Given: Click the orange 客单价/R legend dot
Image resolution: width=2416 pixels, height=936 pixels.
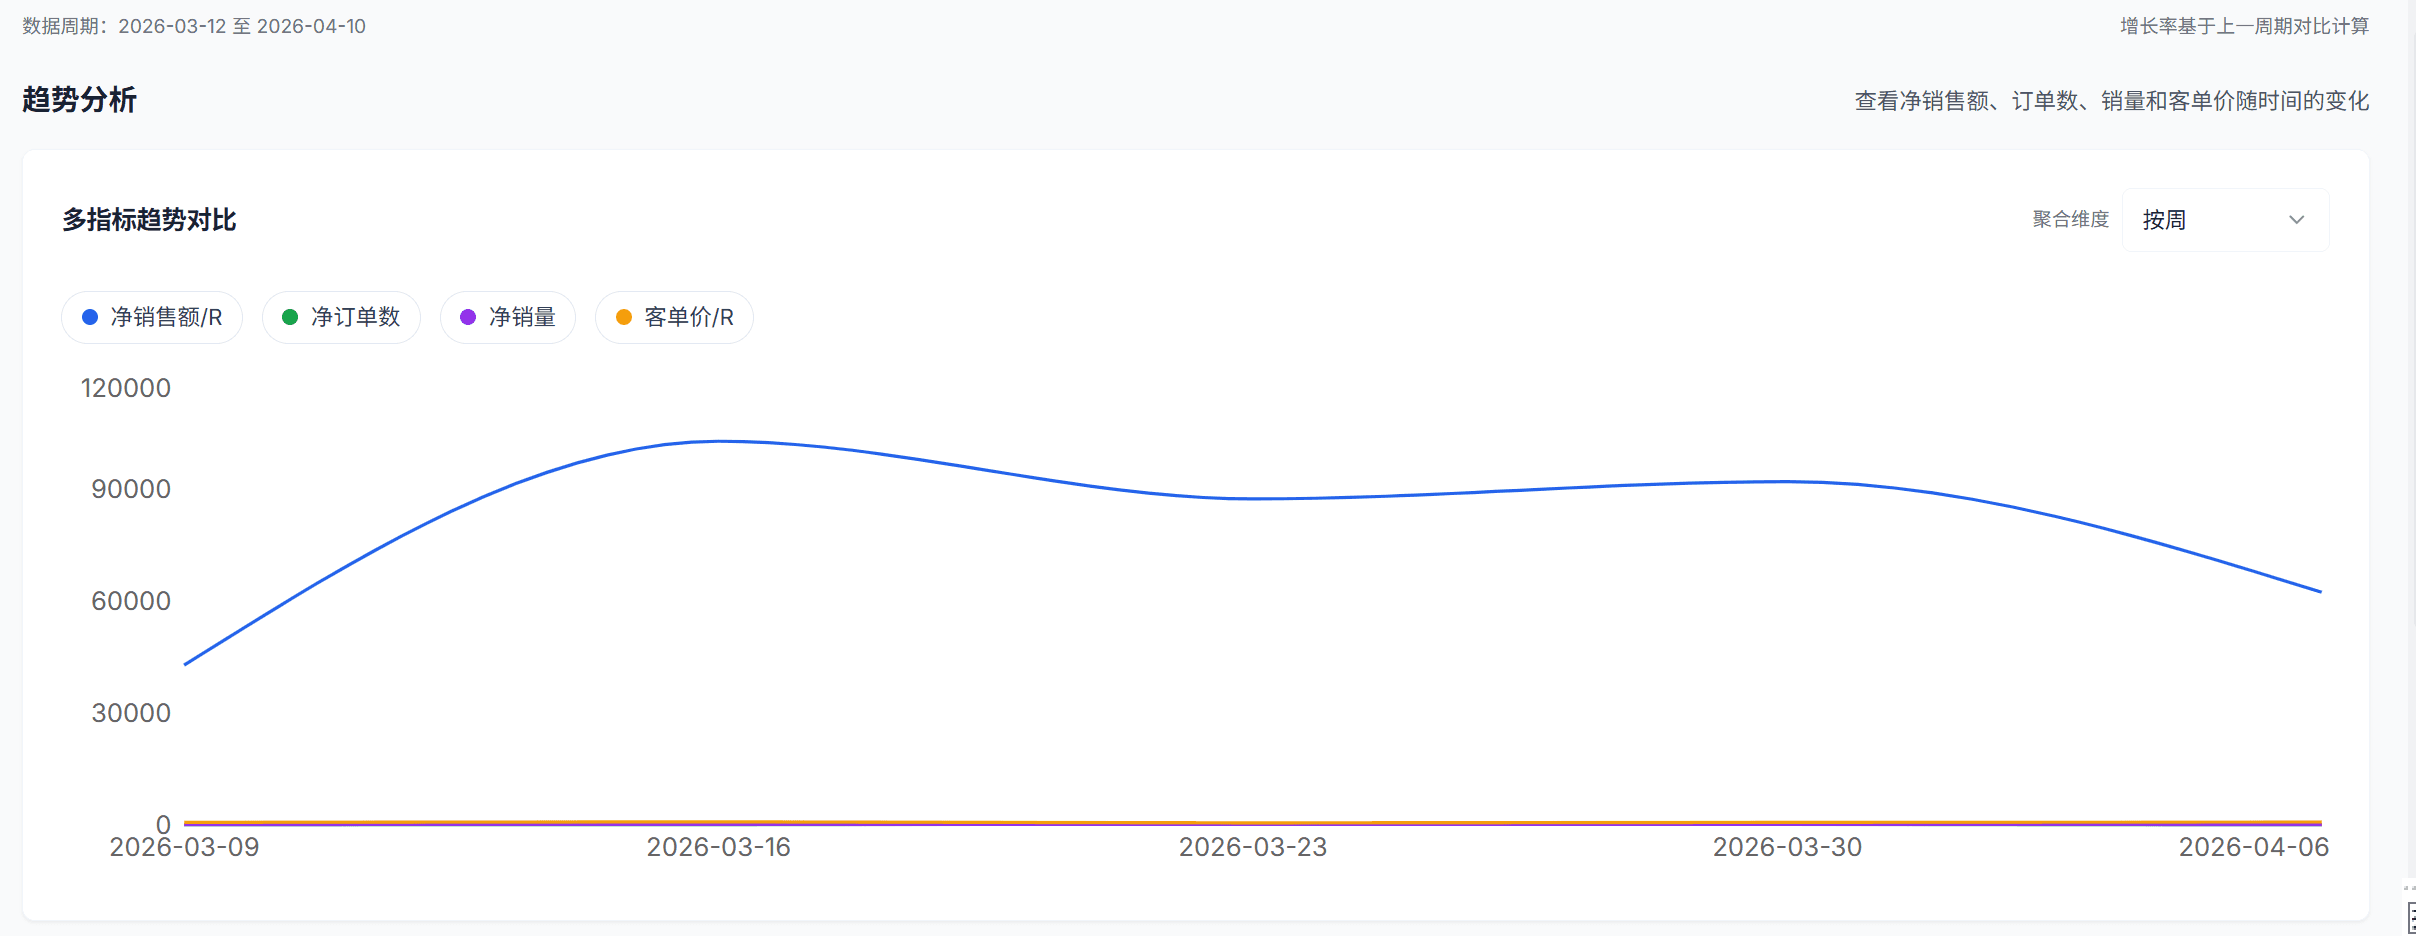Looking at the screenshot, I should click(625, 316).
